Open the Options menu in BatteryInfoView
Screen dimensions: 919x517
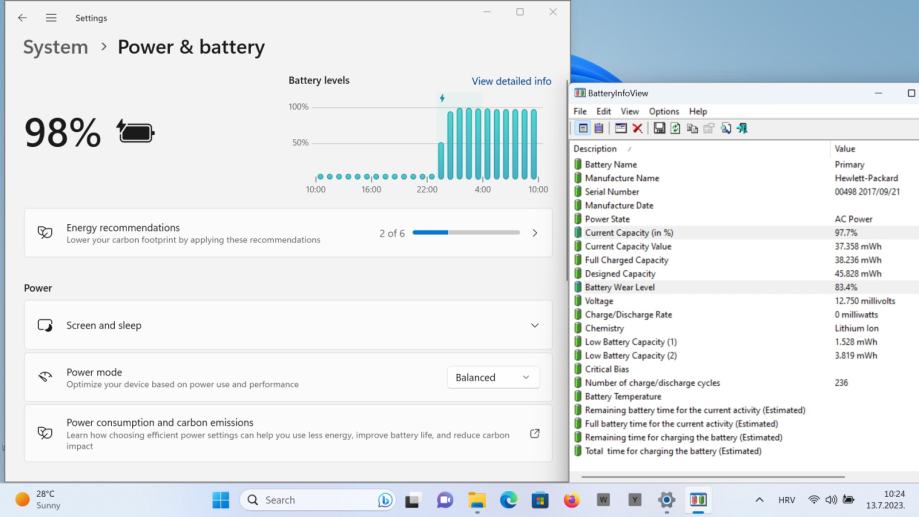[x=664, y=111]
